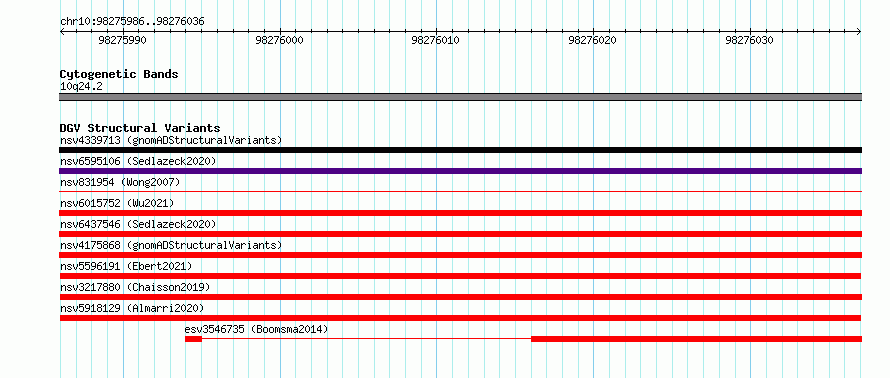Open variant nsv3217880 (Chaisson2019) label

(135, 287)
